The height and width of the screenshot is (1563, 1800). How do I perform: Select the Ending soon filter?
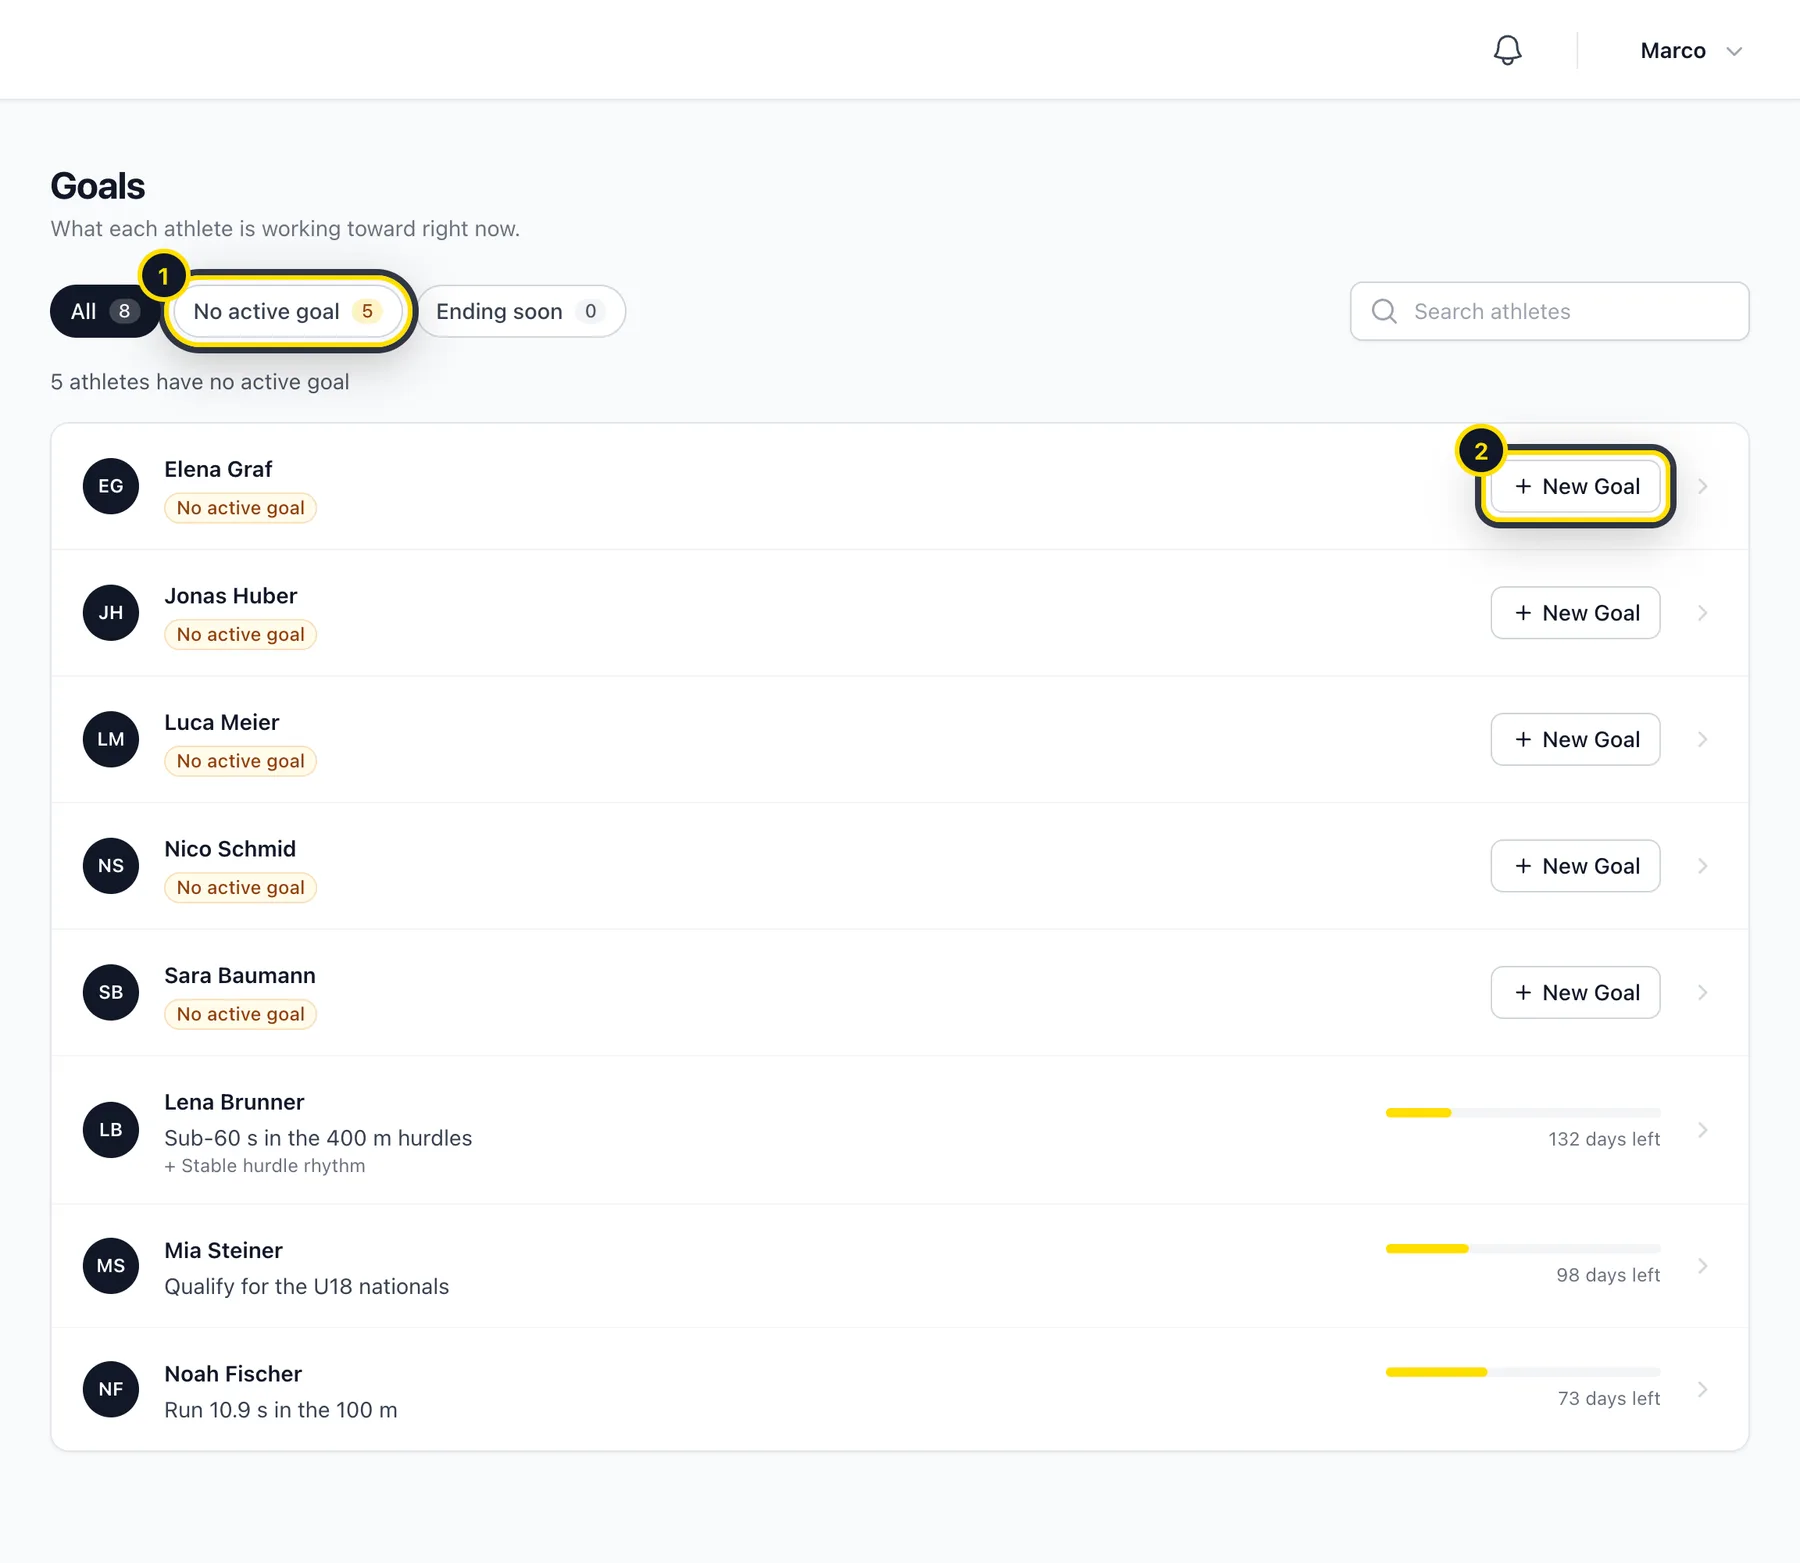pos(520,311)
